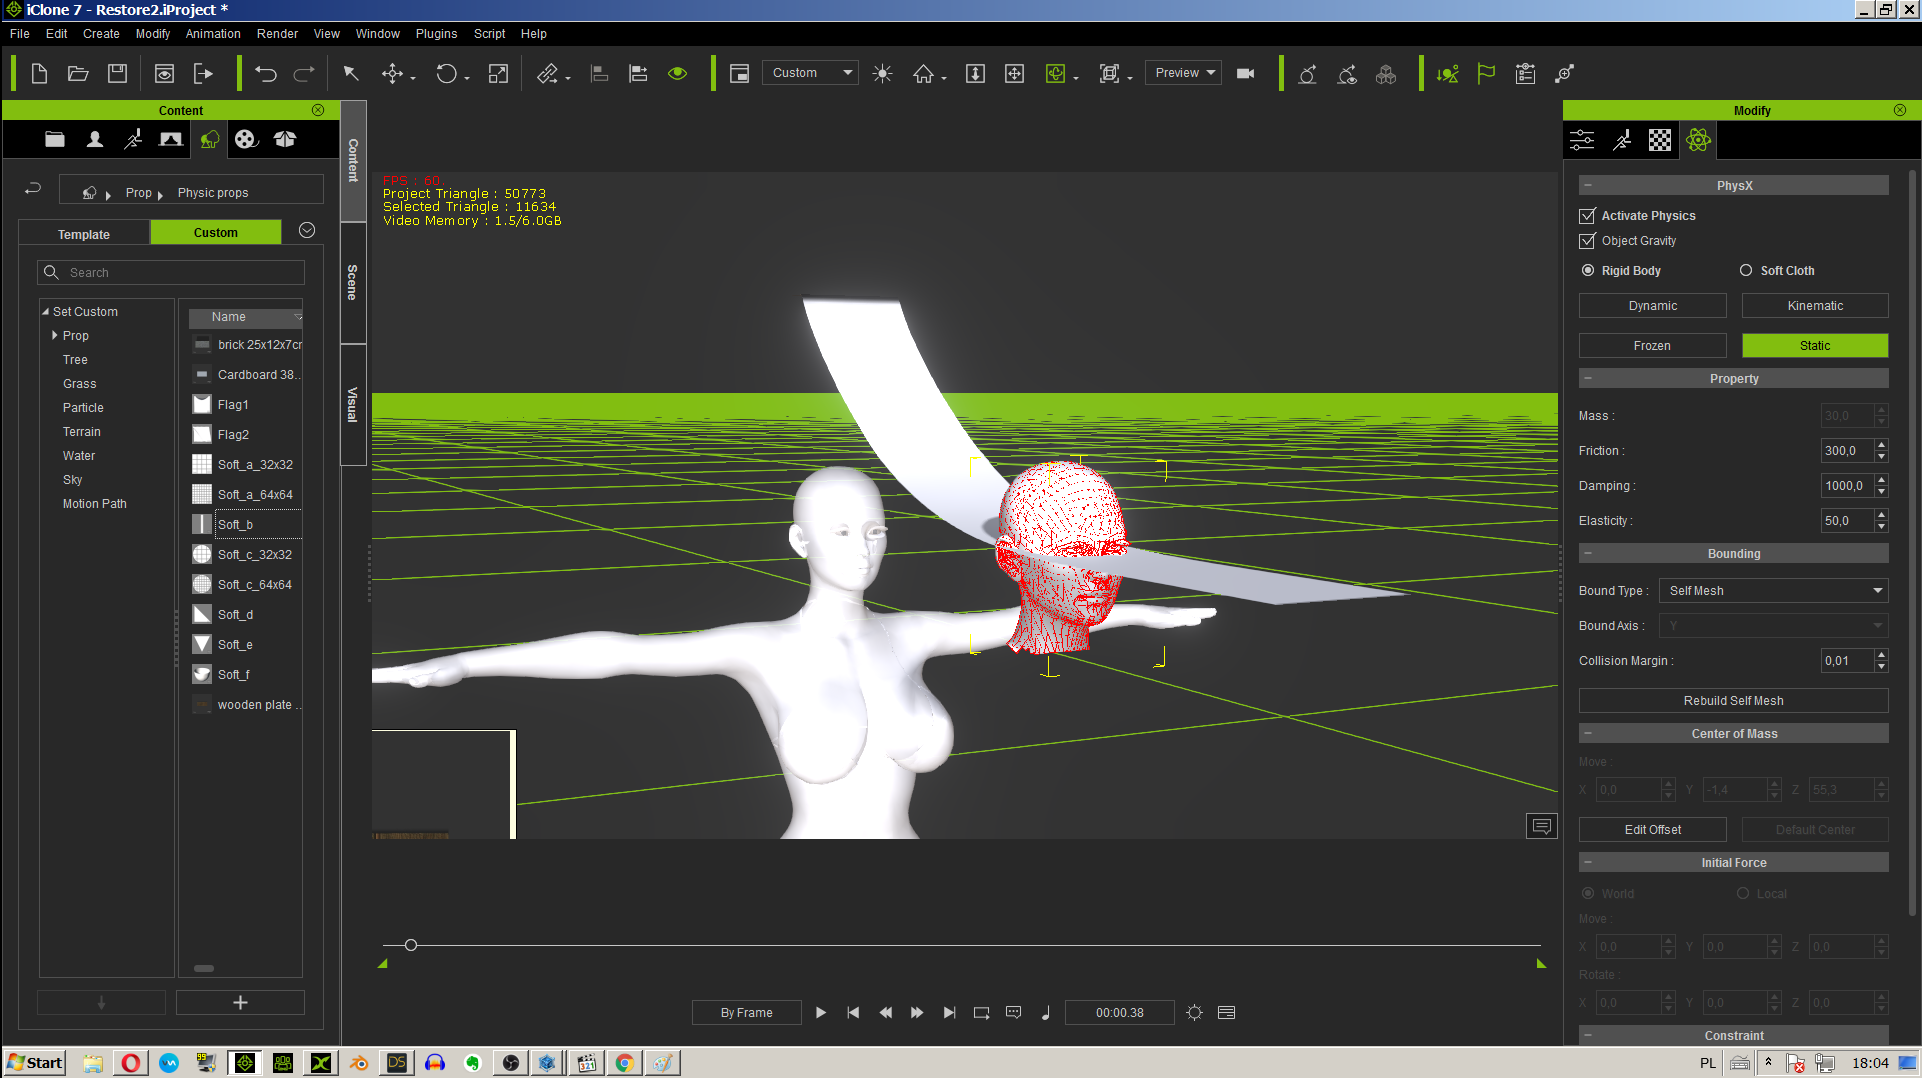Select the Rigid Body radio button

point(1588,270)
